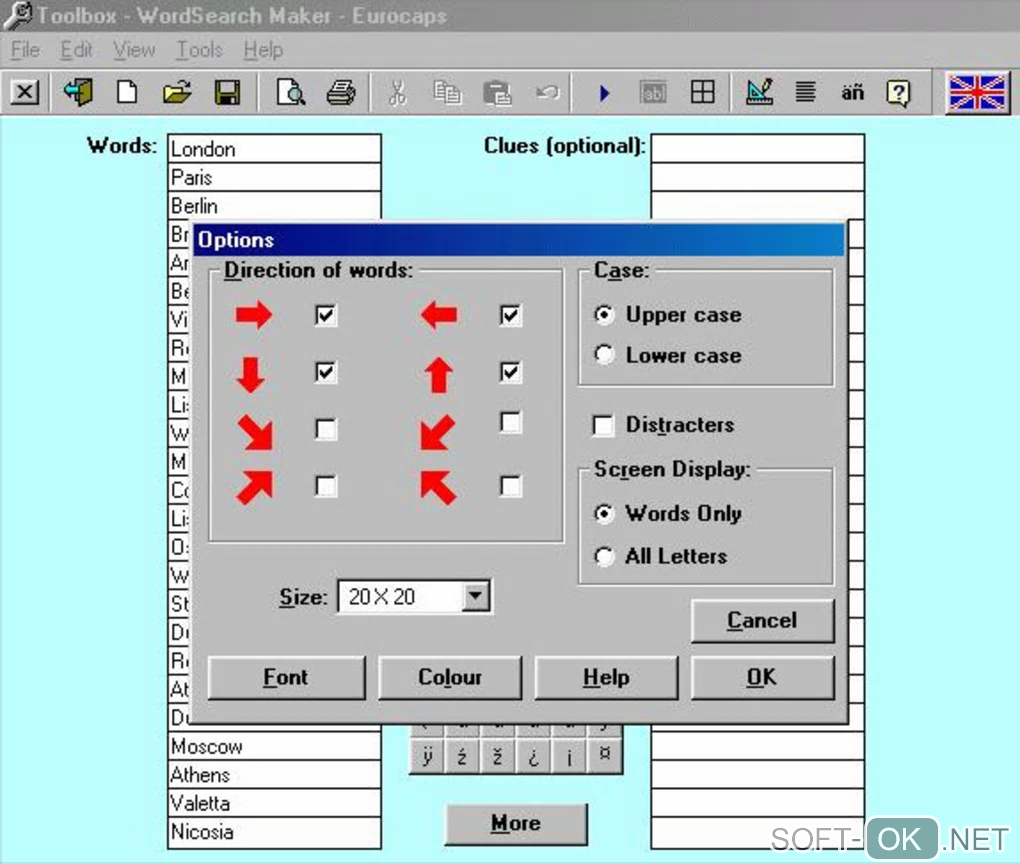
Task: Click the undo arrow icon
Action: (x=548, y=92)
